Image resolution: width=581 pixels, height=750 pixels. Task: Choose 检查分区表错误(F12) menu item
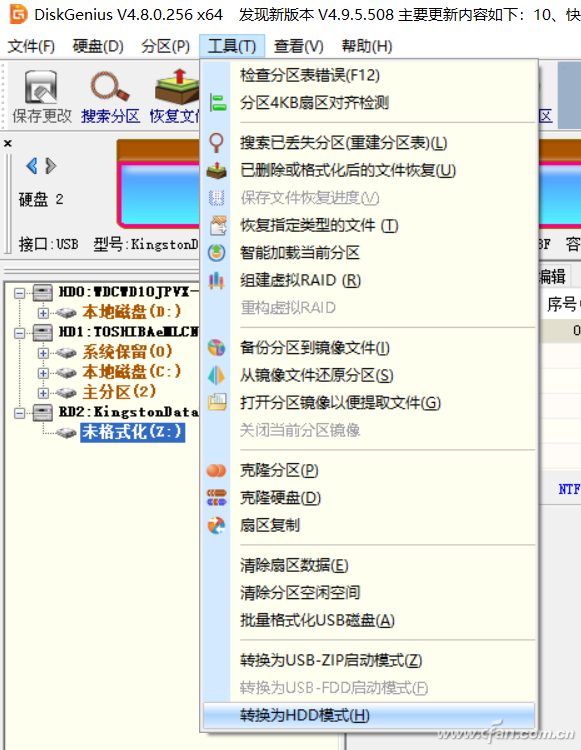(x=369, y=75)
